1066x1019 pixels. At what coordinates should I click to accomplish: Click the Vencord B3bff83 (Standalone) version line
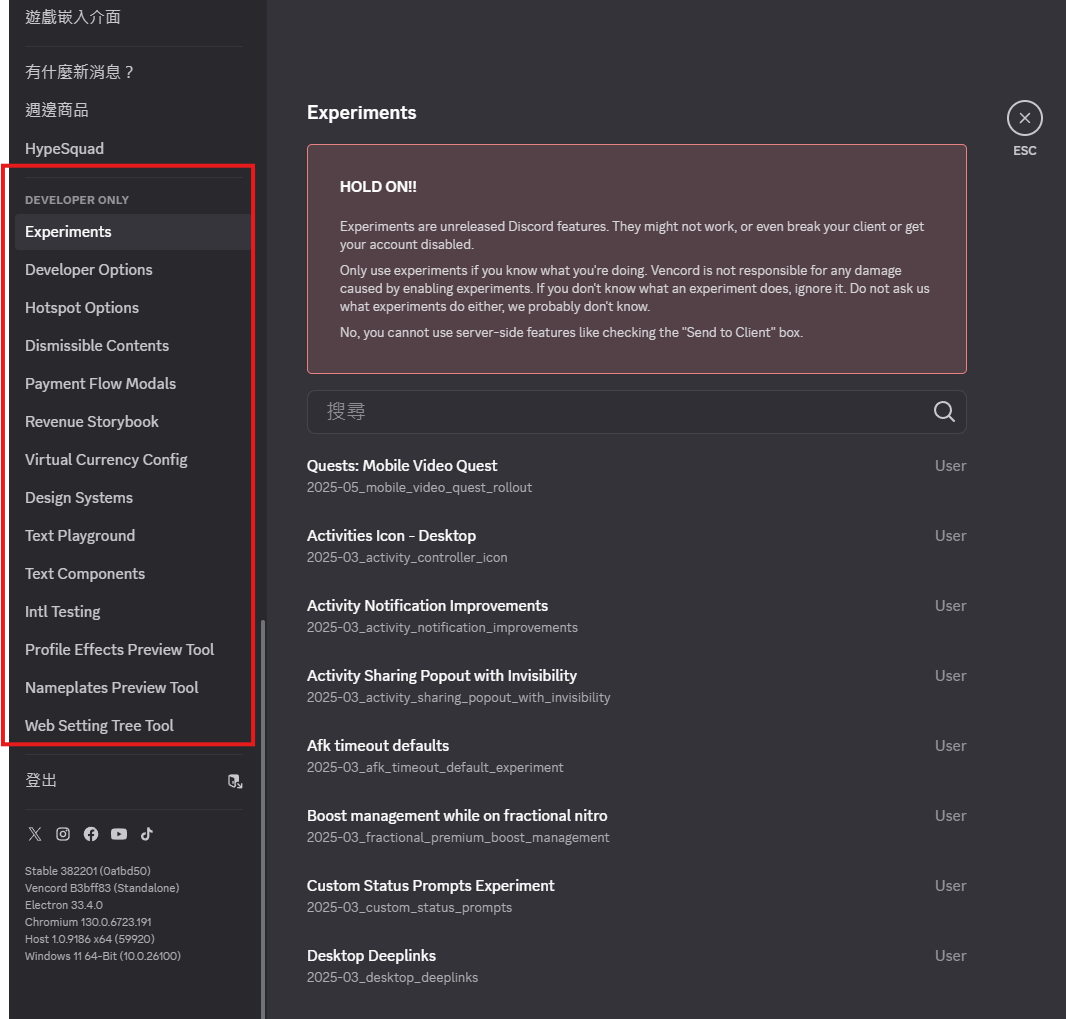102,888
